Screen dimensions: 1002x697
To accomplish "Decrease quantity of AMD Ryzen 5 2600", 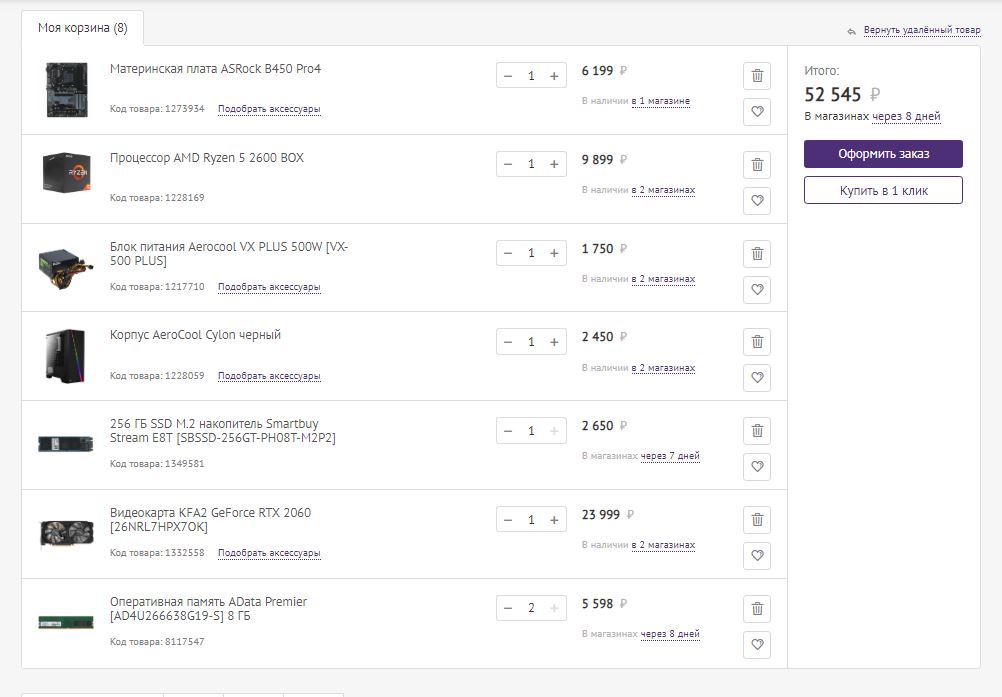I will point(508,164).
